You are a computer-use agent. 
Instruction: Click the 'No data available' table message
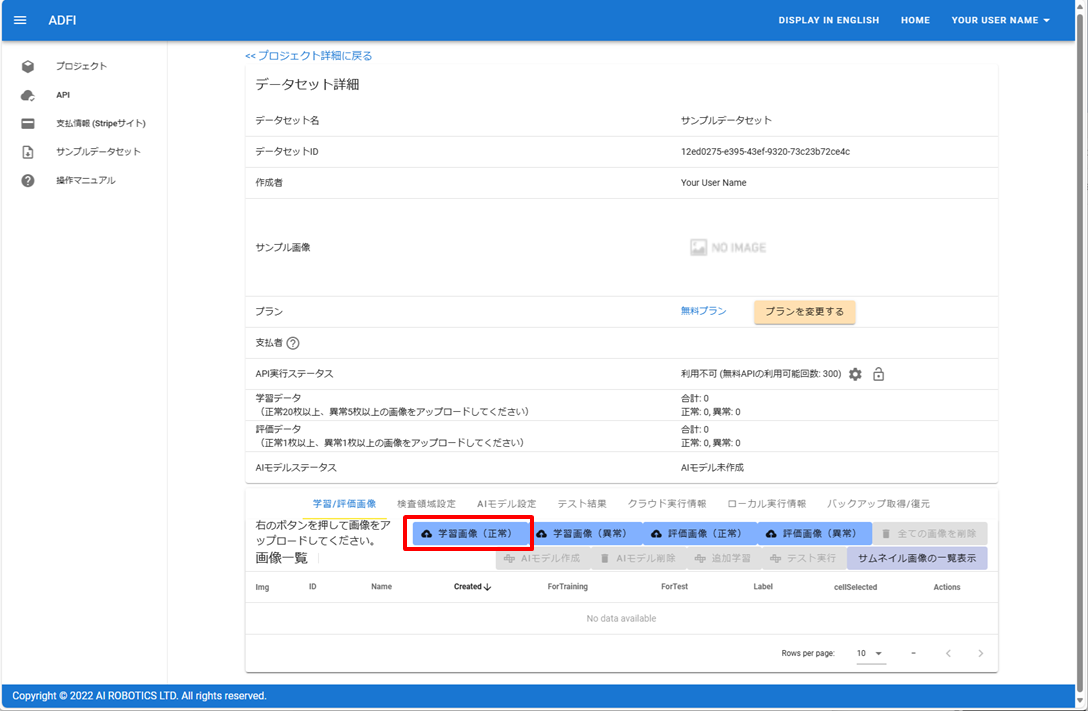pyautogui.click(x=621, y=619)
